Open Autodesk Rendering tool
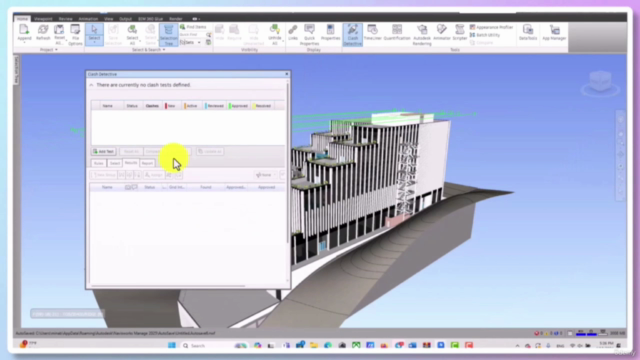This screenshot has height=360, width=640. click(422, 34)
